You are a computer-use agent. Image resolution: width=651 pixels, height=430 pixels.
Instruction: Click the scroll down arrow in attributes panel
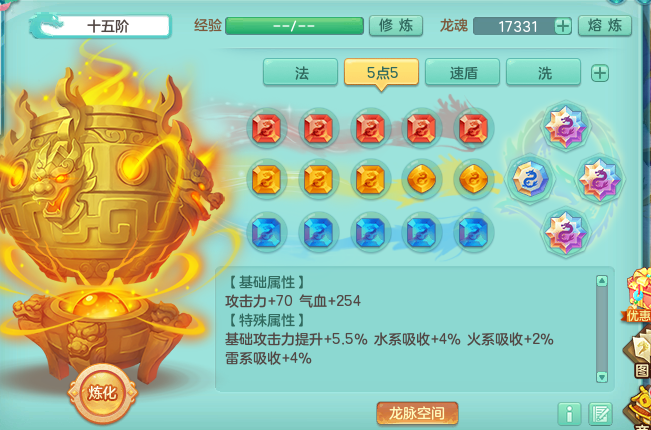point(602,377)
